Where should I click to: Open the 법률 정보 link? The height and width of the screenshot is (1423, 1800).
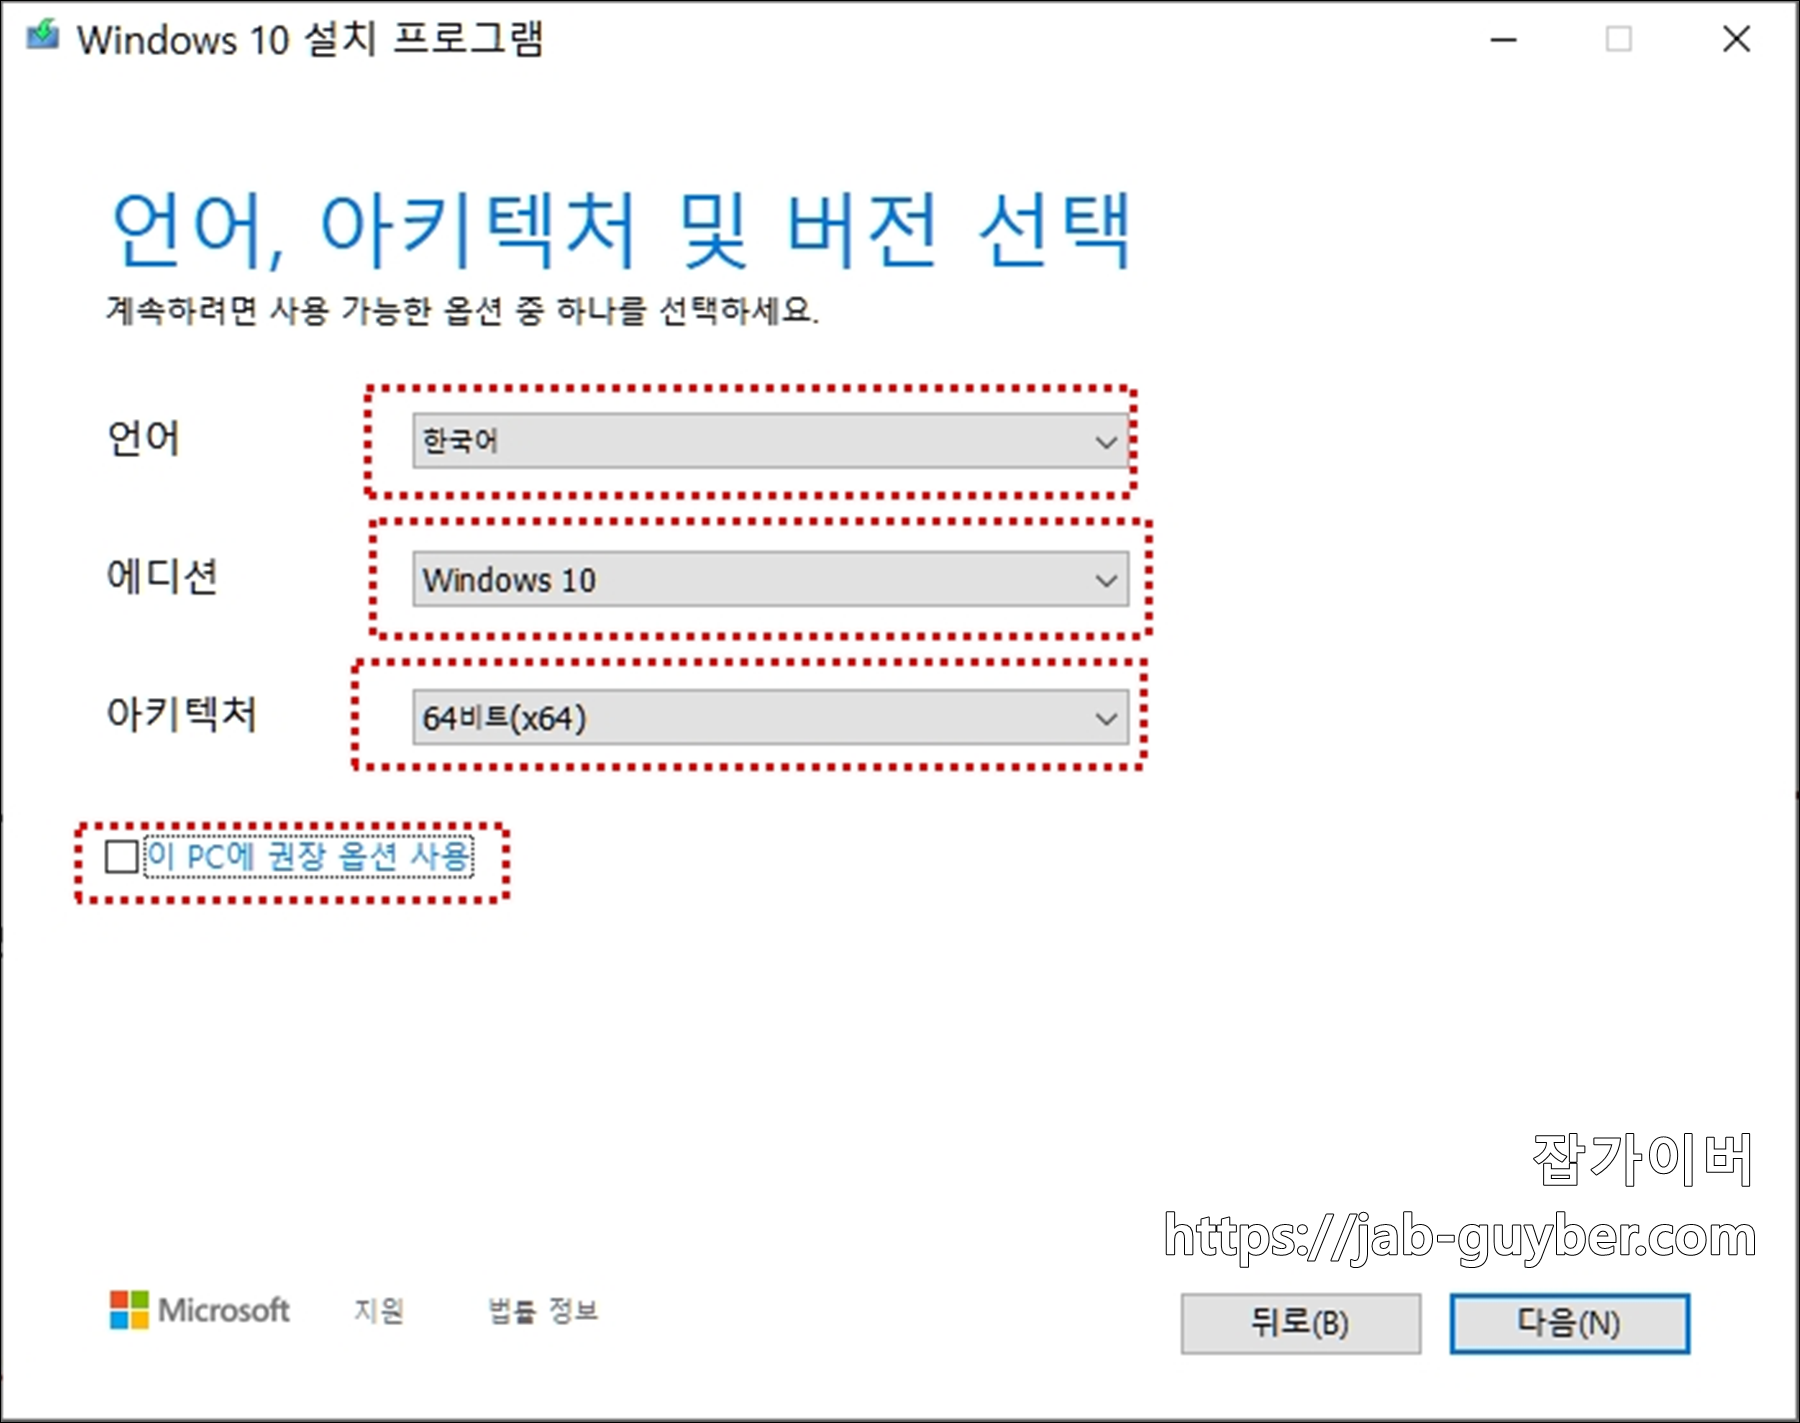click(x=543, y=1310)
